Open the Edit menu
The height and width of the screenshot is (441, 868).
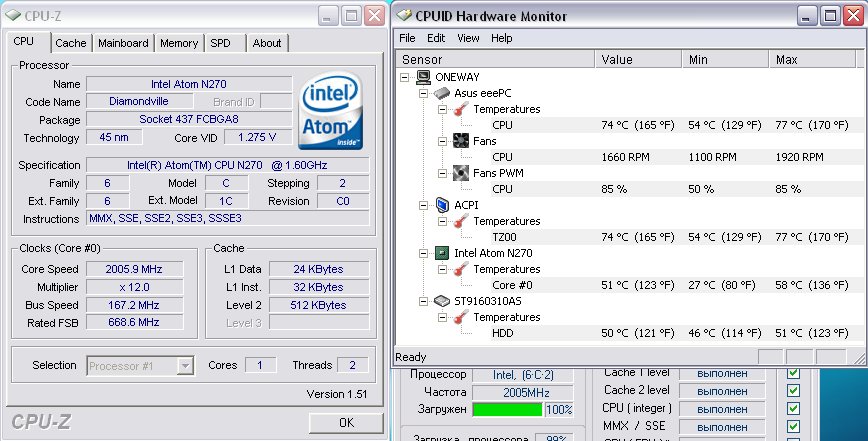436,38
